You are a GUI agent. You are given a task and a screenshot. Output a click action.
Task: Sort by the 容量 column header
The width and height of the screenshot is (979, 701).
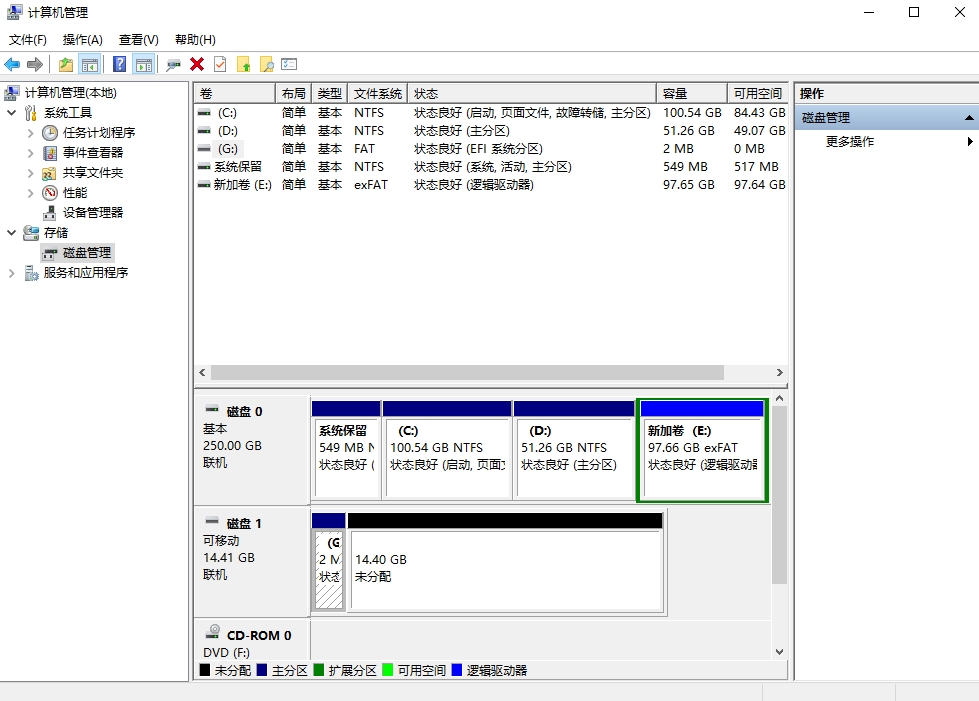[x=692, y=94]
